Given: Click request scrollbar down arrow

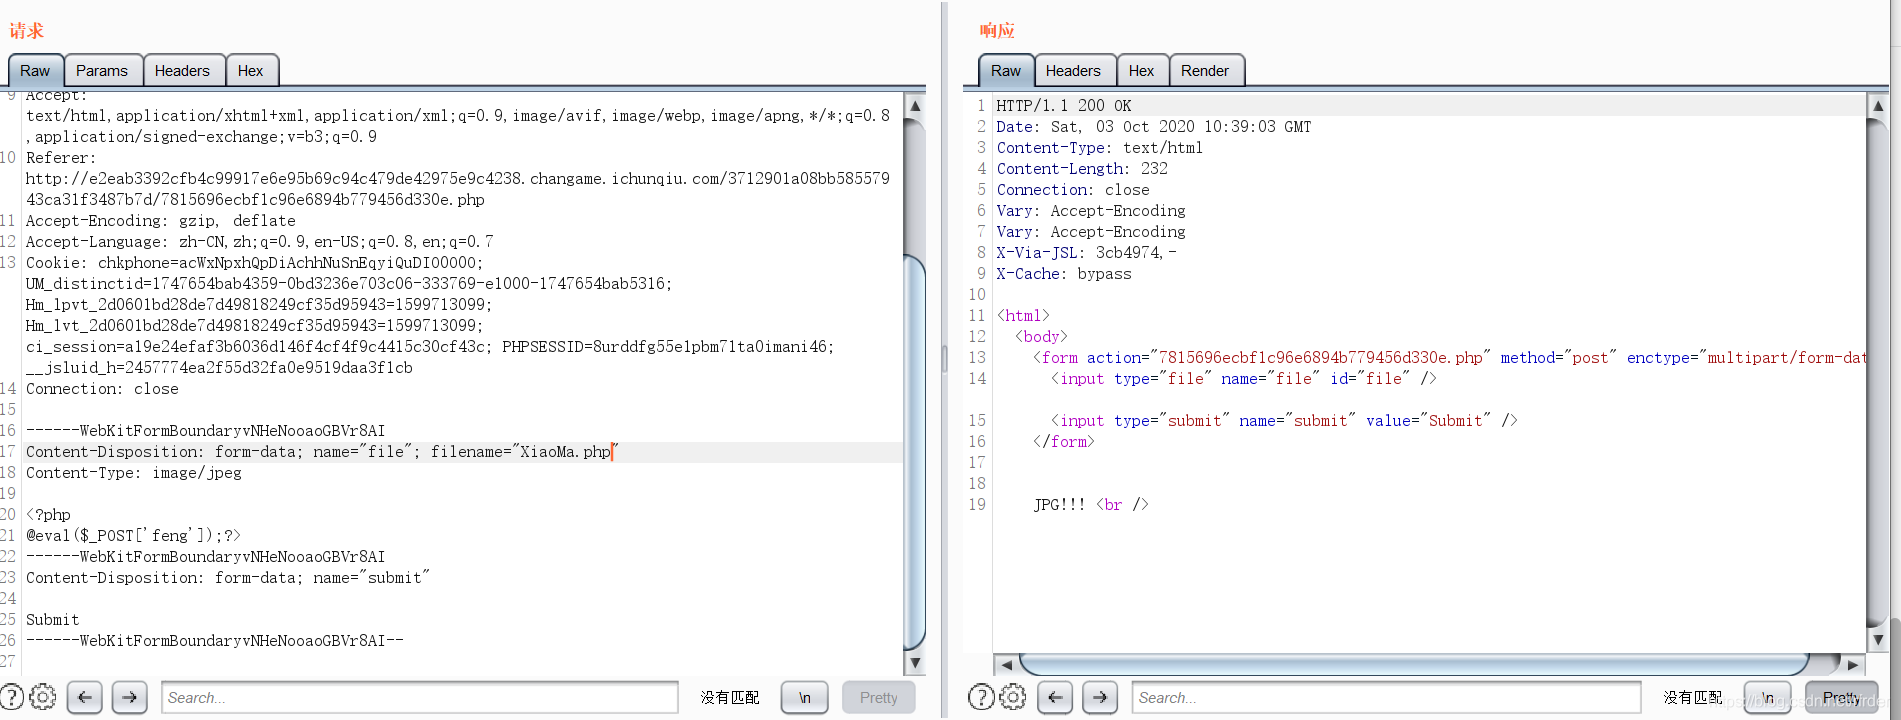Looking at the screenshot, I should (914, 663).
